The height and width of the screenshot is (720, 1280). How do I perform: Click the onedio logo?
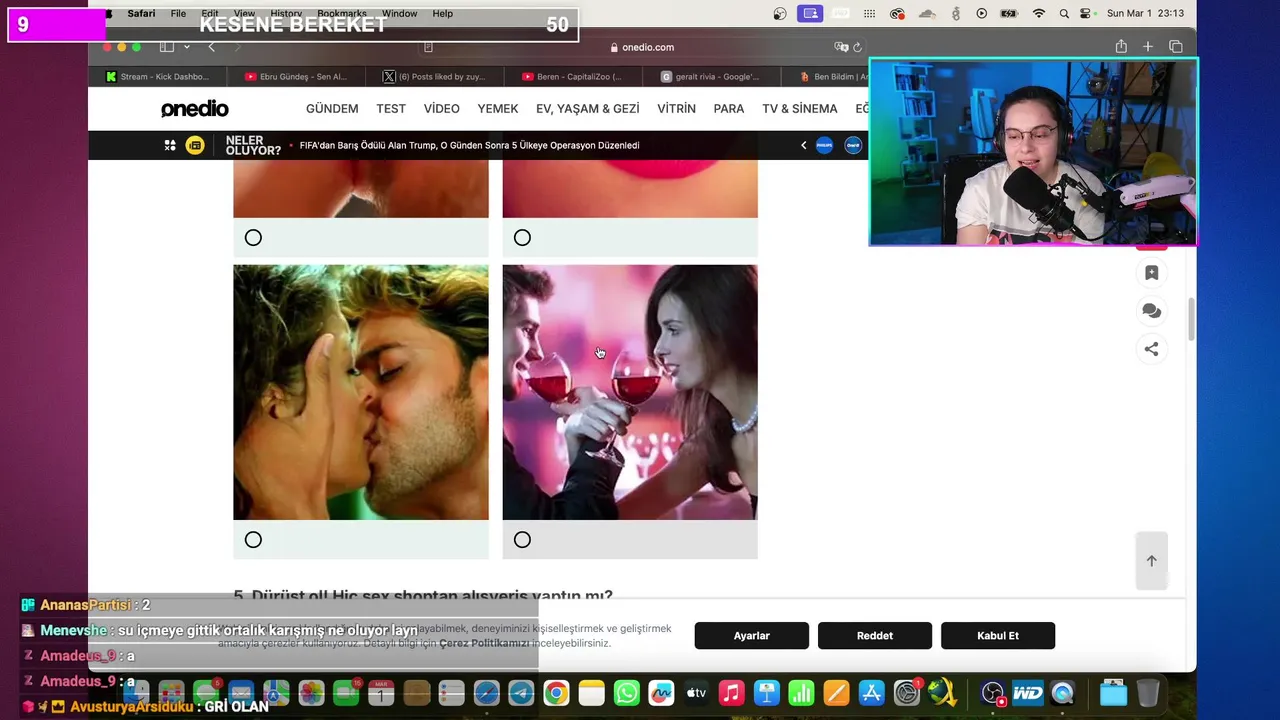(195, 109)
